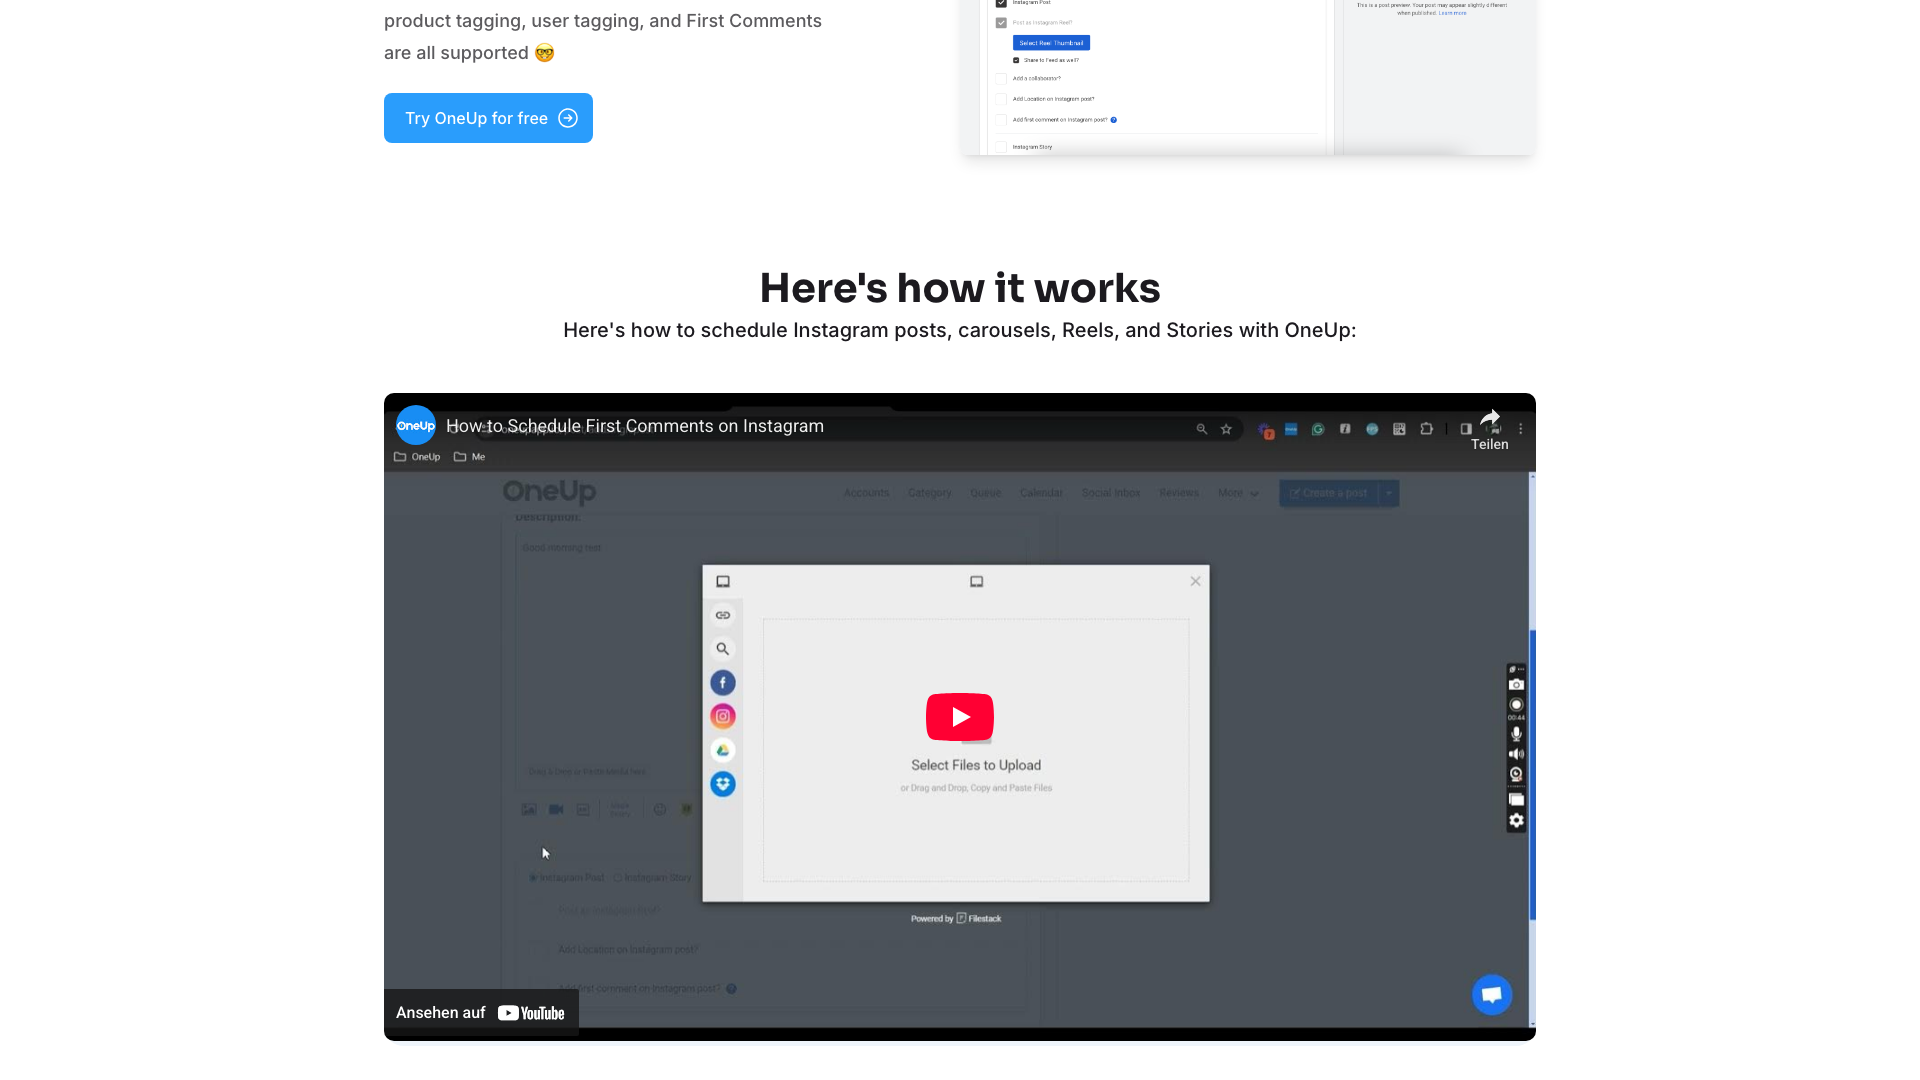Image resolution: width=1920 pixels, height=1080 pixels.
Task: Click the video title 'How to Schedule First Comments'
Action: [x=635, y=426]
